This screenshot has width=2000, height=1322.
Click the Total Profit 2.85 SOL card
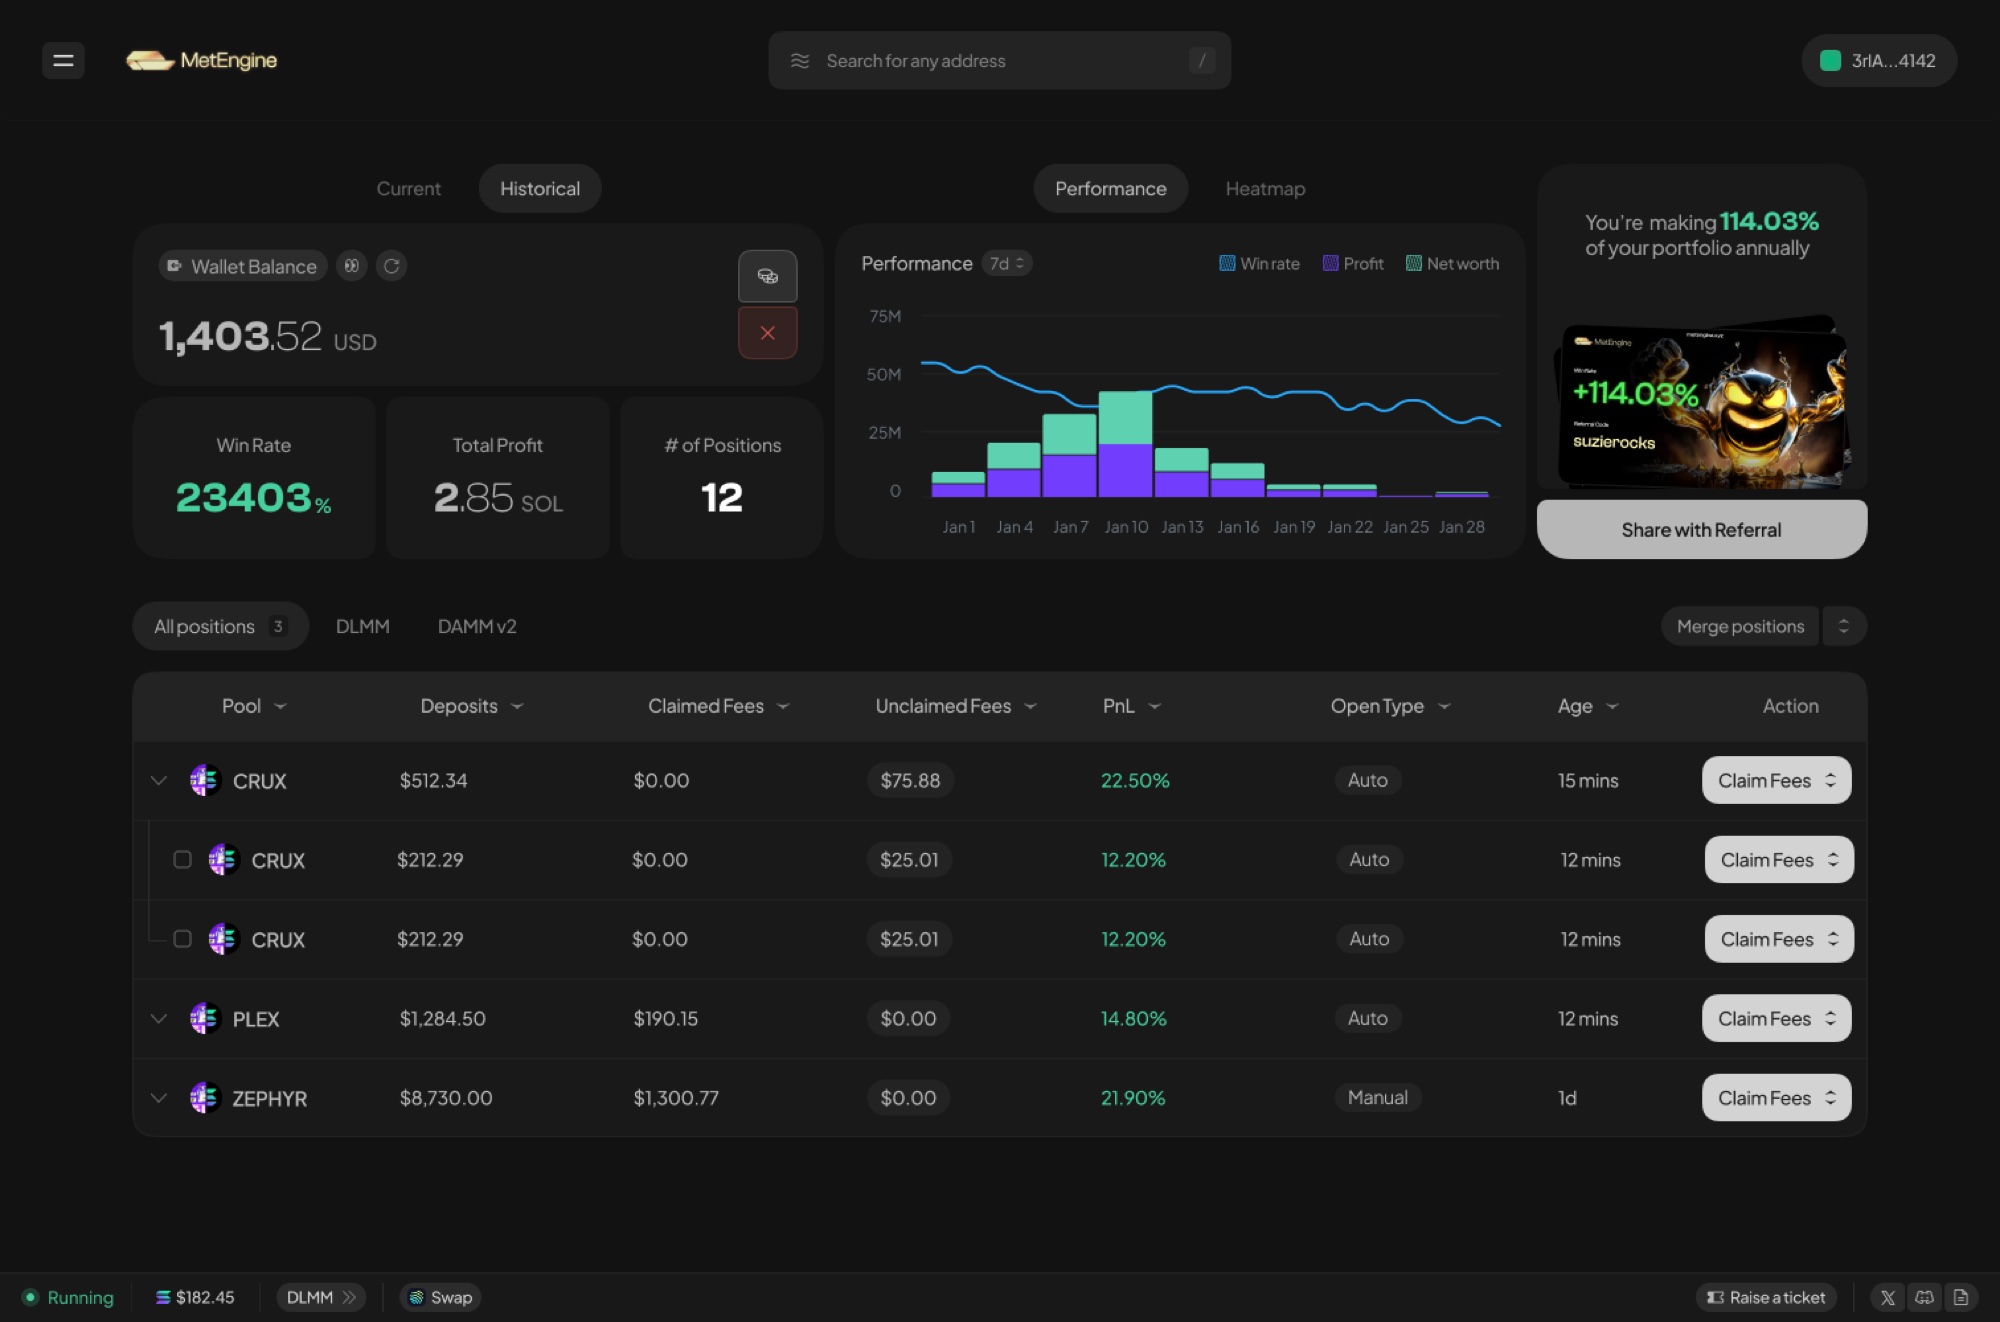click(498, 477)
